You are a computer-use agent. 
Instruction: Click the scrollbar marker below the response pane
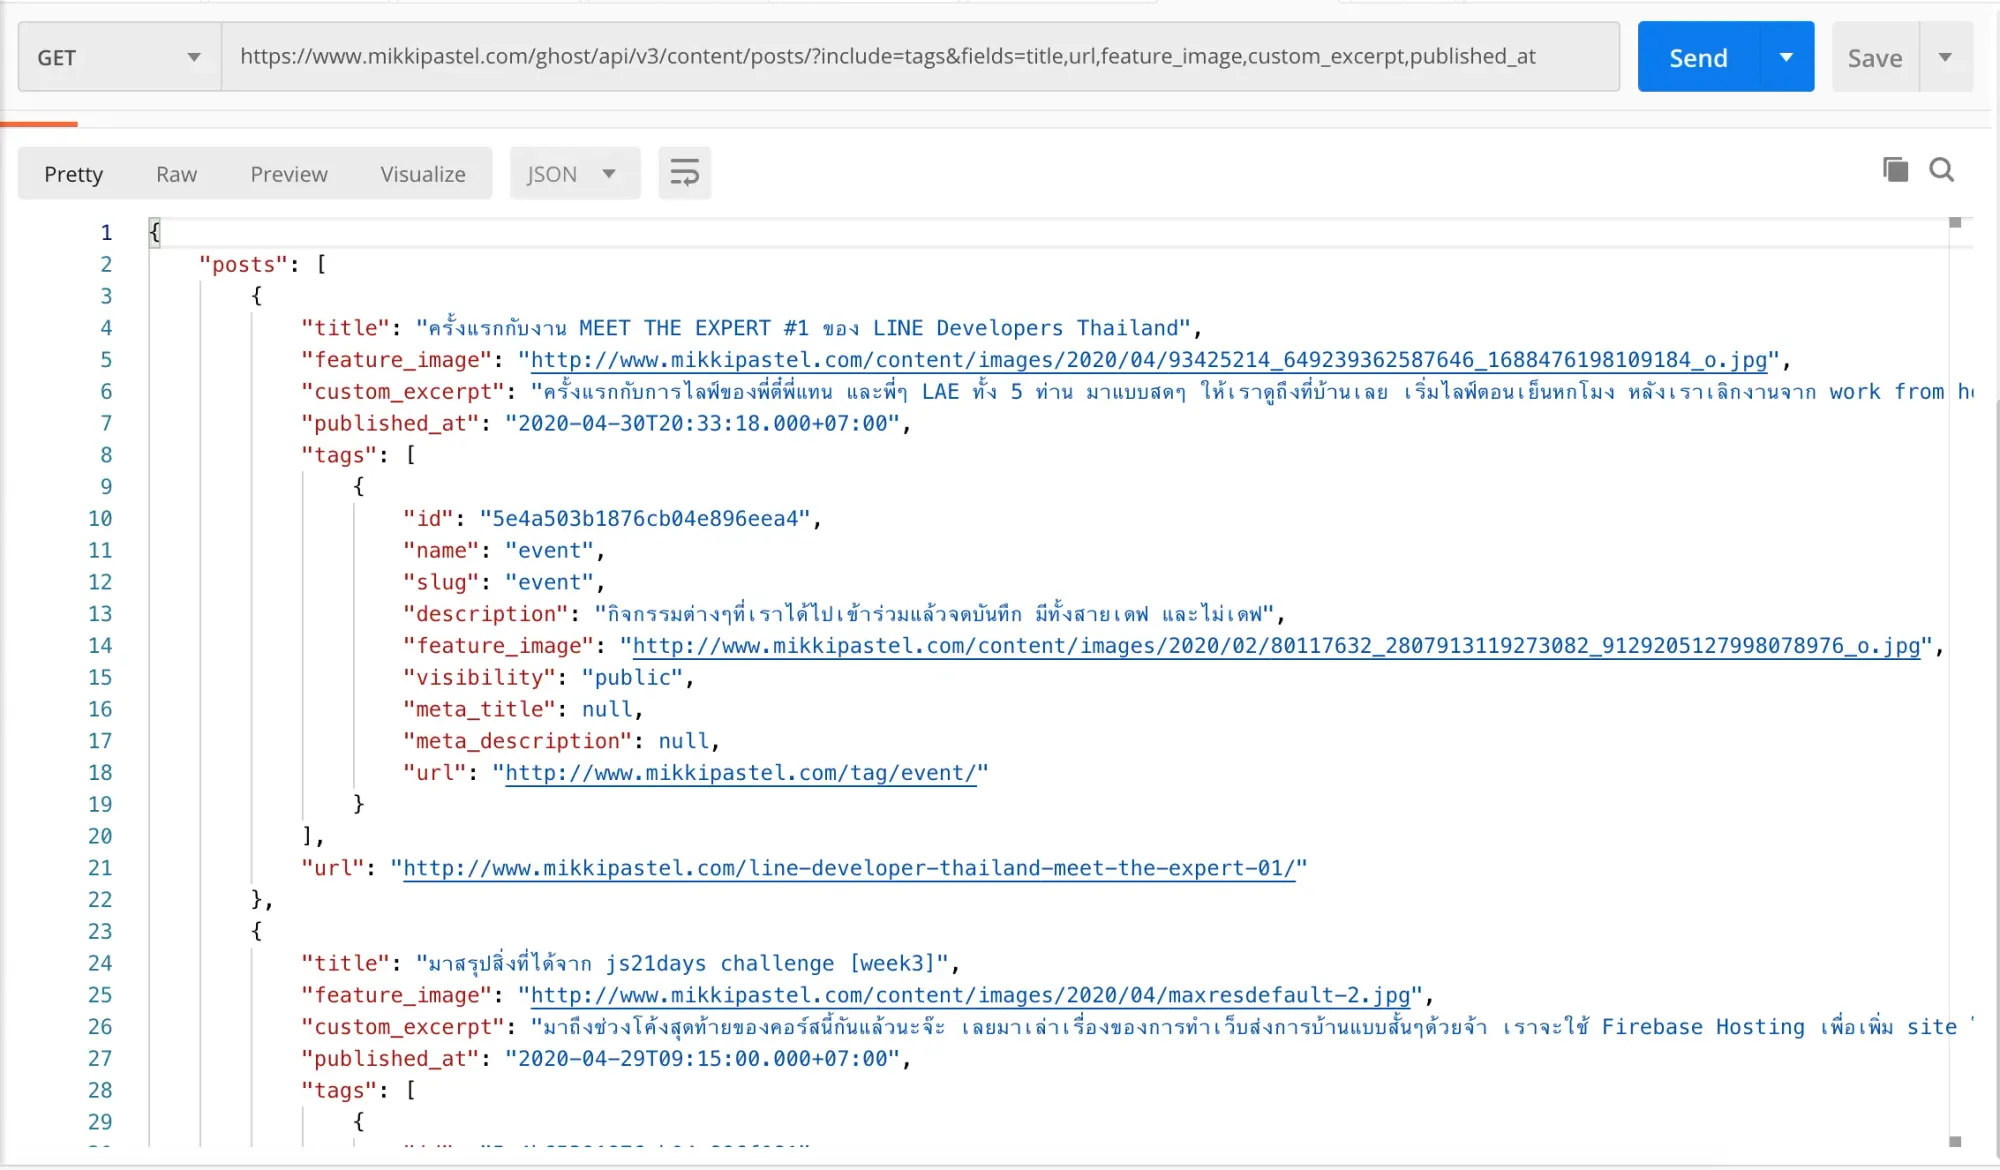(1955, 1141)
